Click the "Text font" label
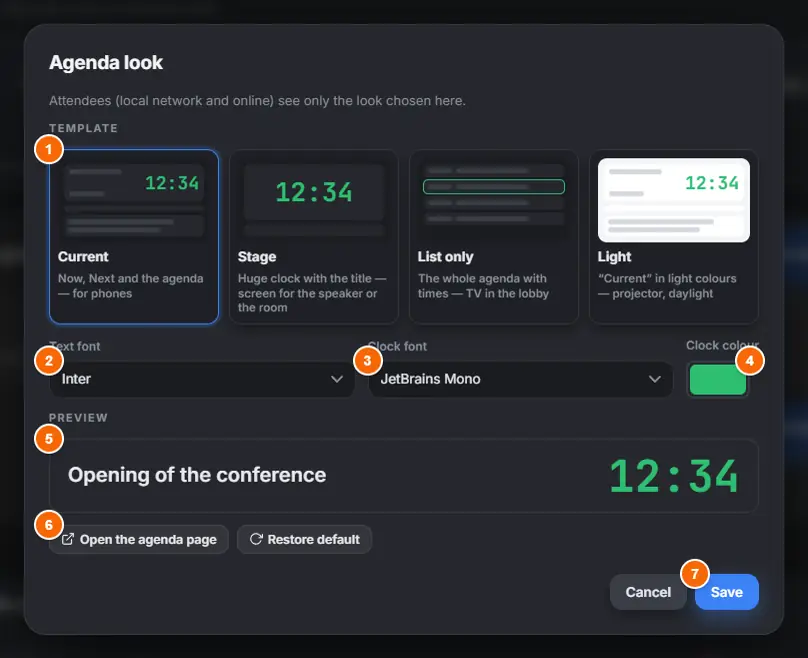Viewport: 808px width, 658px height. pyautogui.click(x=75, y=346)
